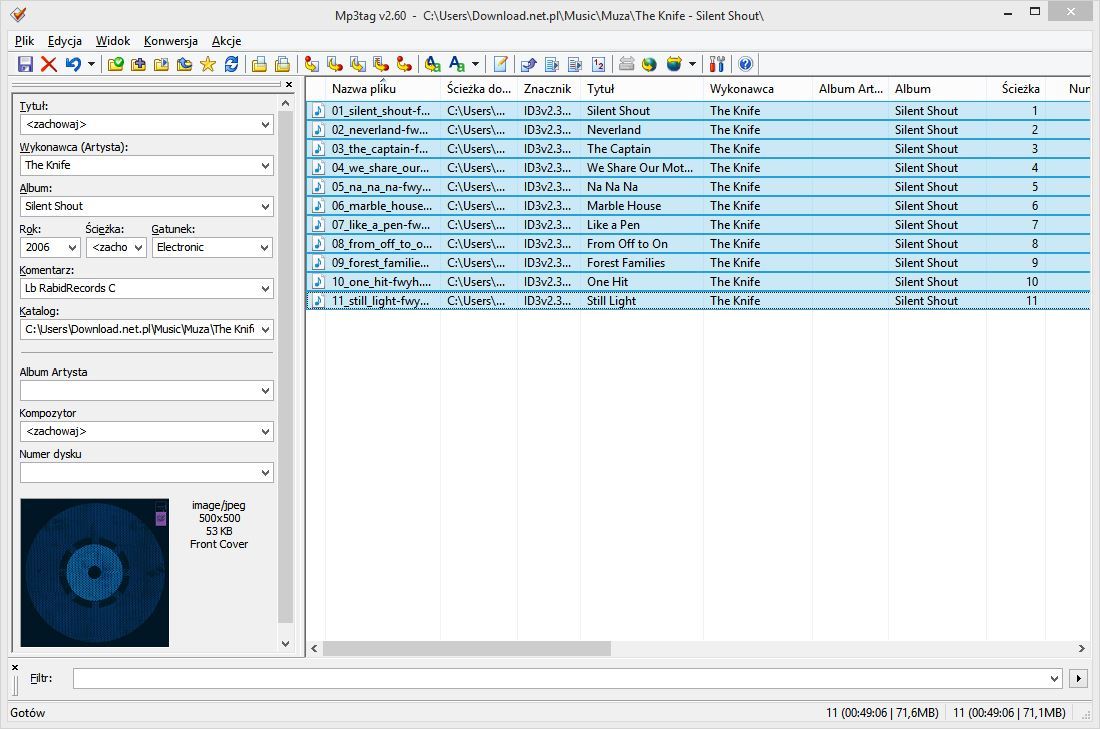Sort by the Znacznik column header

[x=549, y=89]
